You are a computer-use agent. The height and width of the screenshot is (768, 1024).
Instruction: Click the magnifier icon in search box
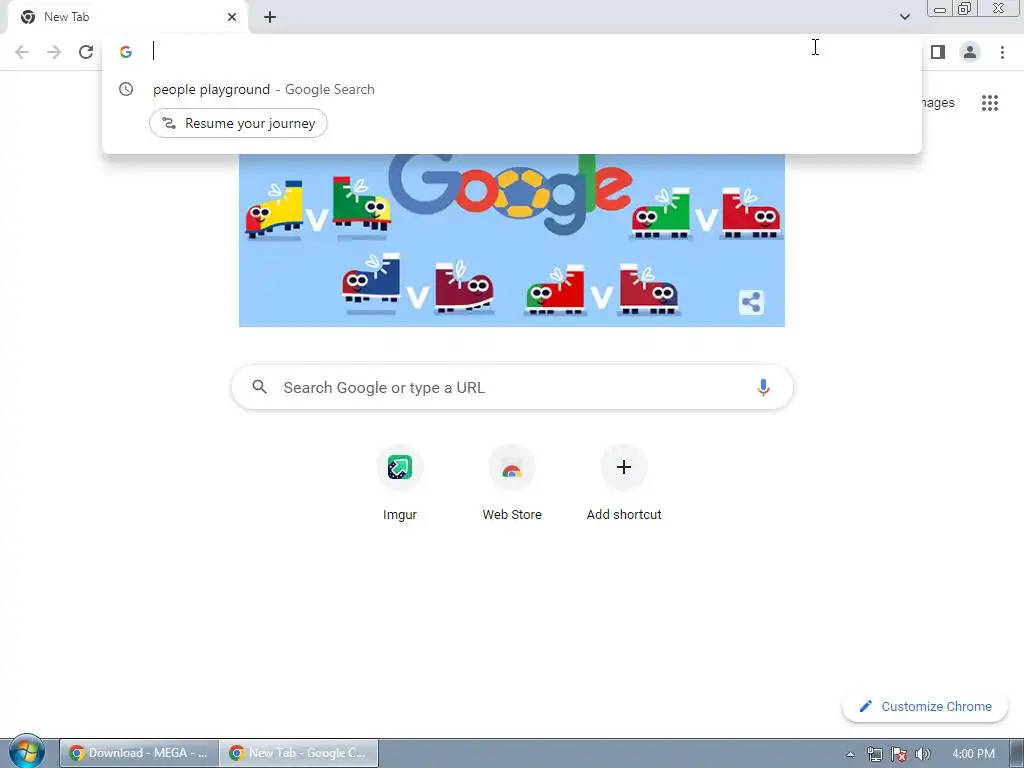(x=259, y=387)
